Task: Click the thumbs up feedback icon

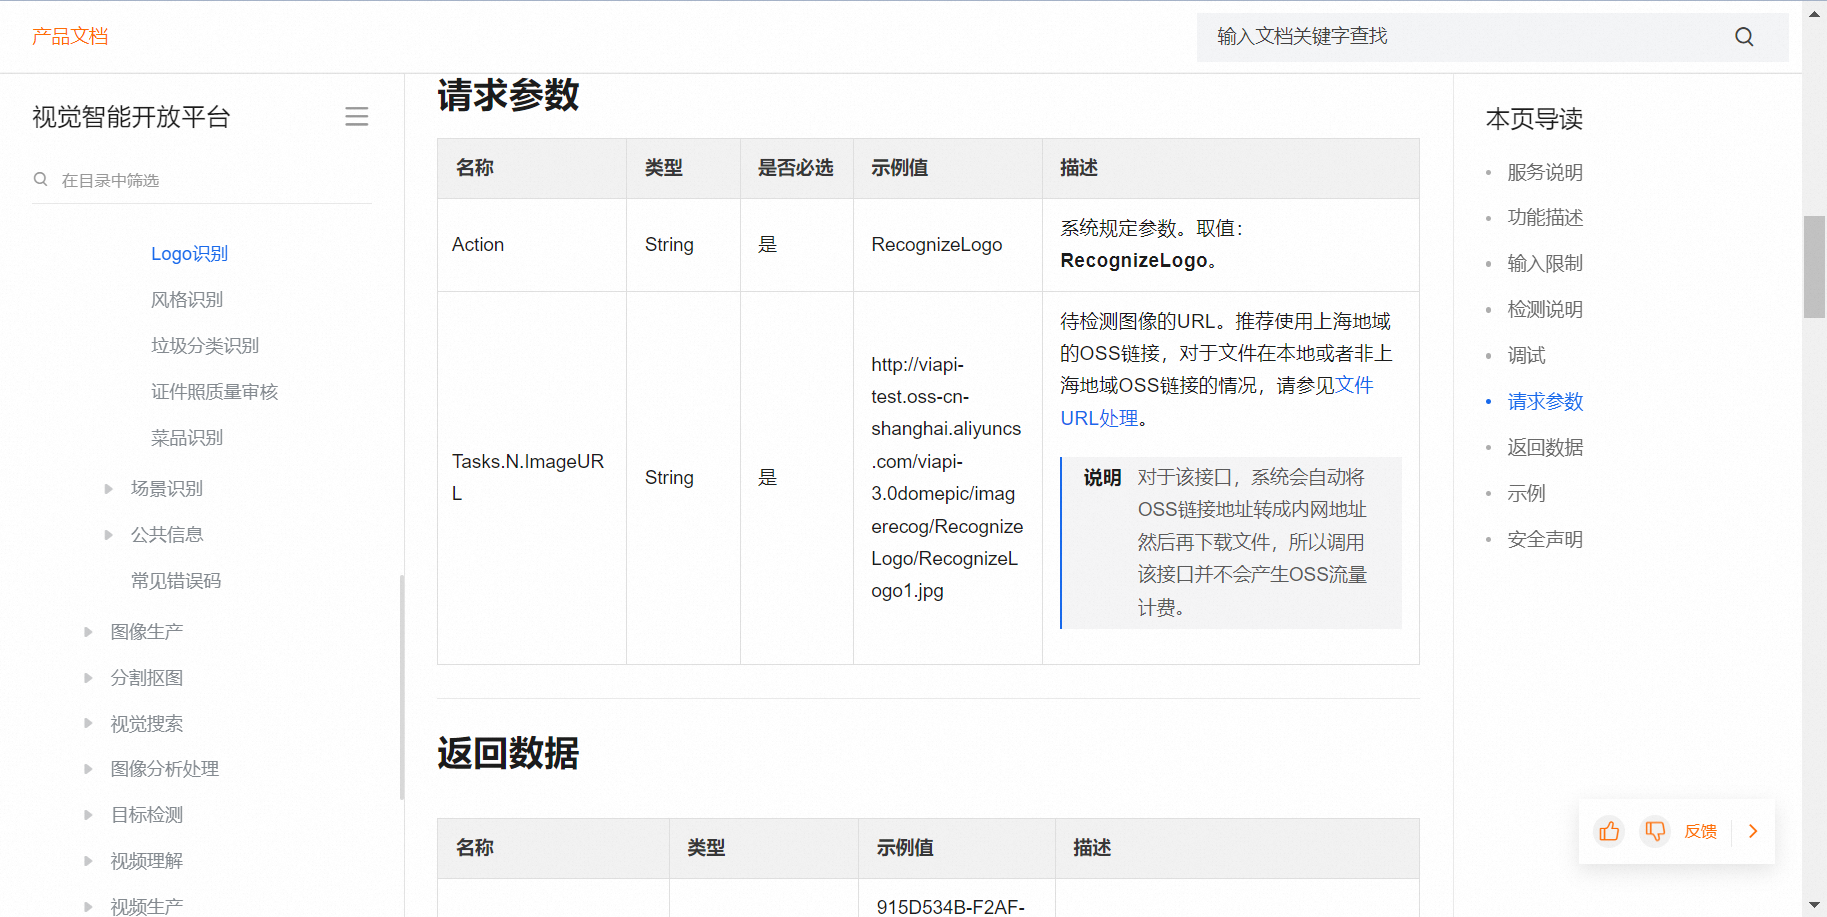Action: [x=1609, y=831]
